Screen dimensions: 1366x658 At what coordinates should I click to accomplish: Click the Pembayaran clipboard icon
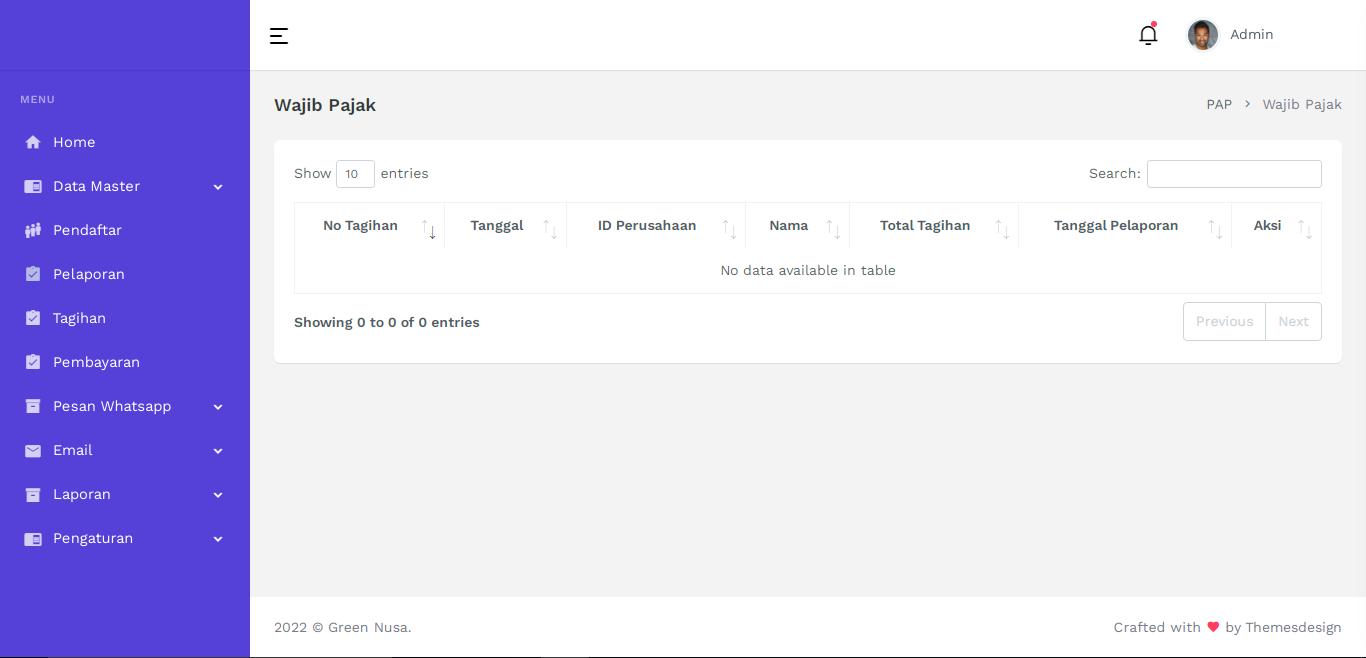click(x=33, y=362)
